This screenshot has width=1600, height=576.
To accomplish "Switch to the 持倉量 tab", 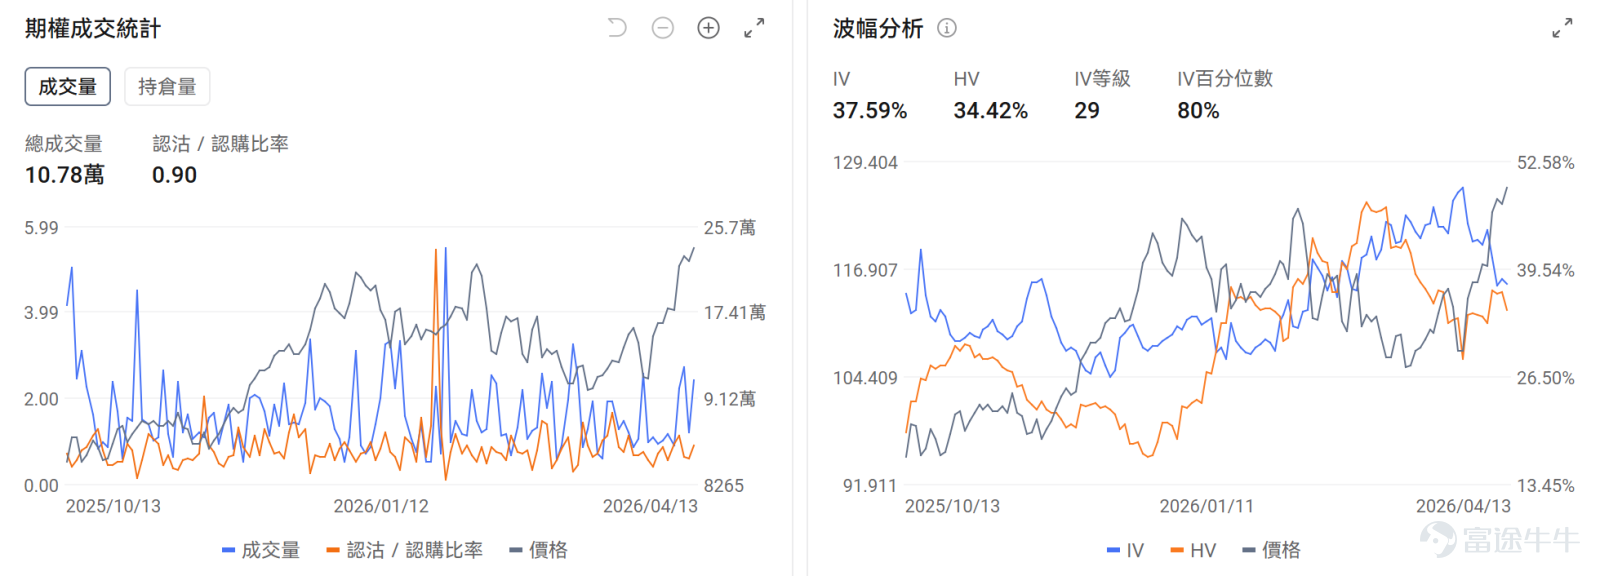I will click(x=167, y=87).
